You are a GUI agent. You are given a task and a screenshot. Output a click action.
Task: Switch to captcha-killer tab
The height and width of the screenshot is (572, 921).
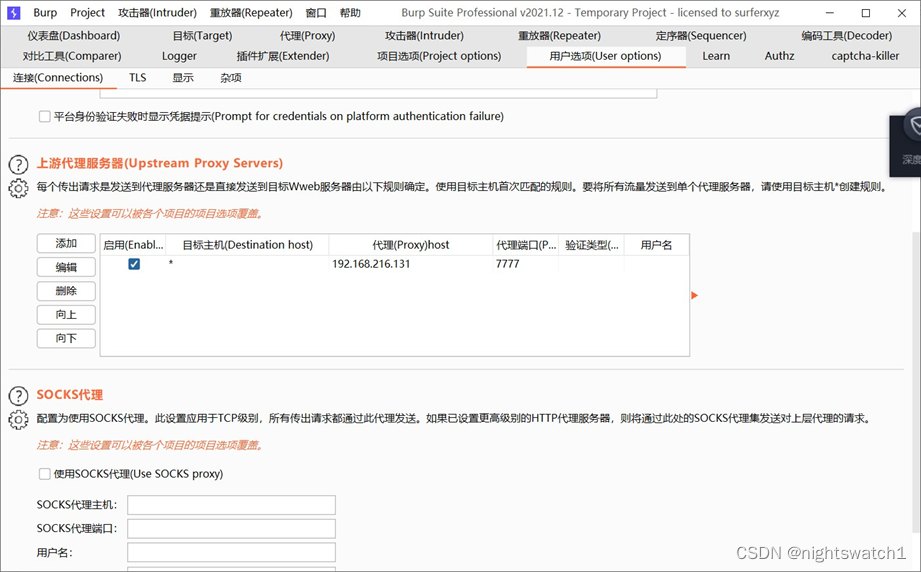pyautogui.click(x=865, y=56)
